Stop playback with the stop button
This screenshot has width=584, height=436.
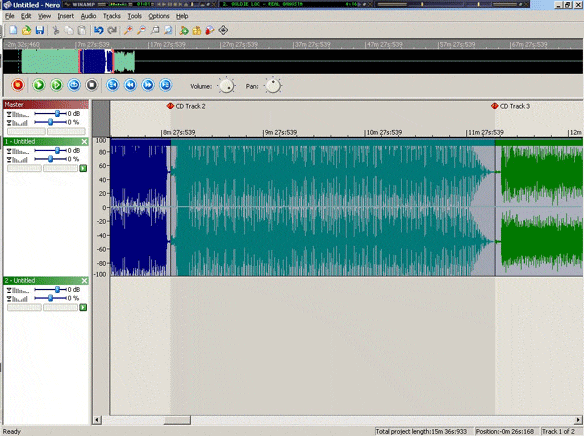(92, 85)
